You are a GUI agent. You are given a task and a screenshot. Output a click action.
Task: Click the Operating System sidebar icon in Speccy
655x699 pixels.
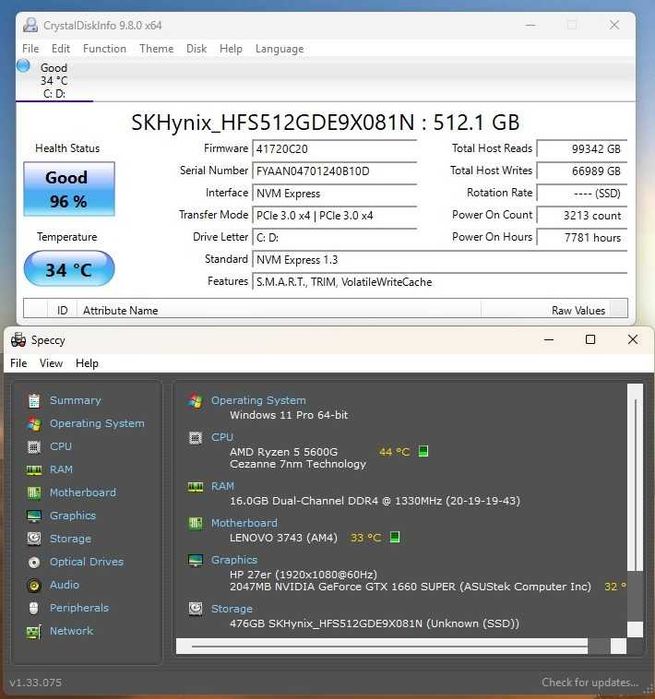point(34,424)
